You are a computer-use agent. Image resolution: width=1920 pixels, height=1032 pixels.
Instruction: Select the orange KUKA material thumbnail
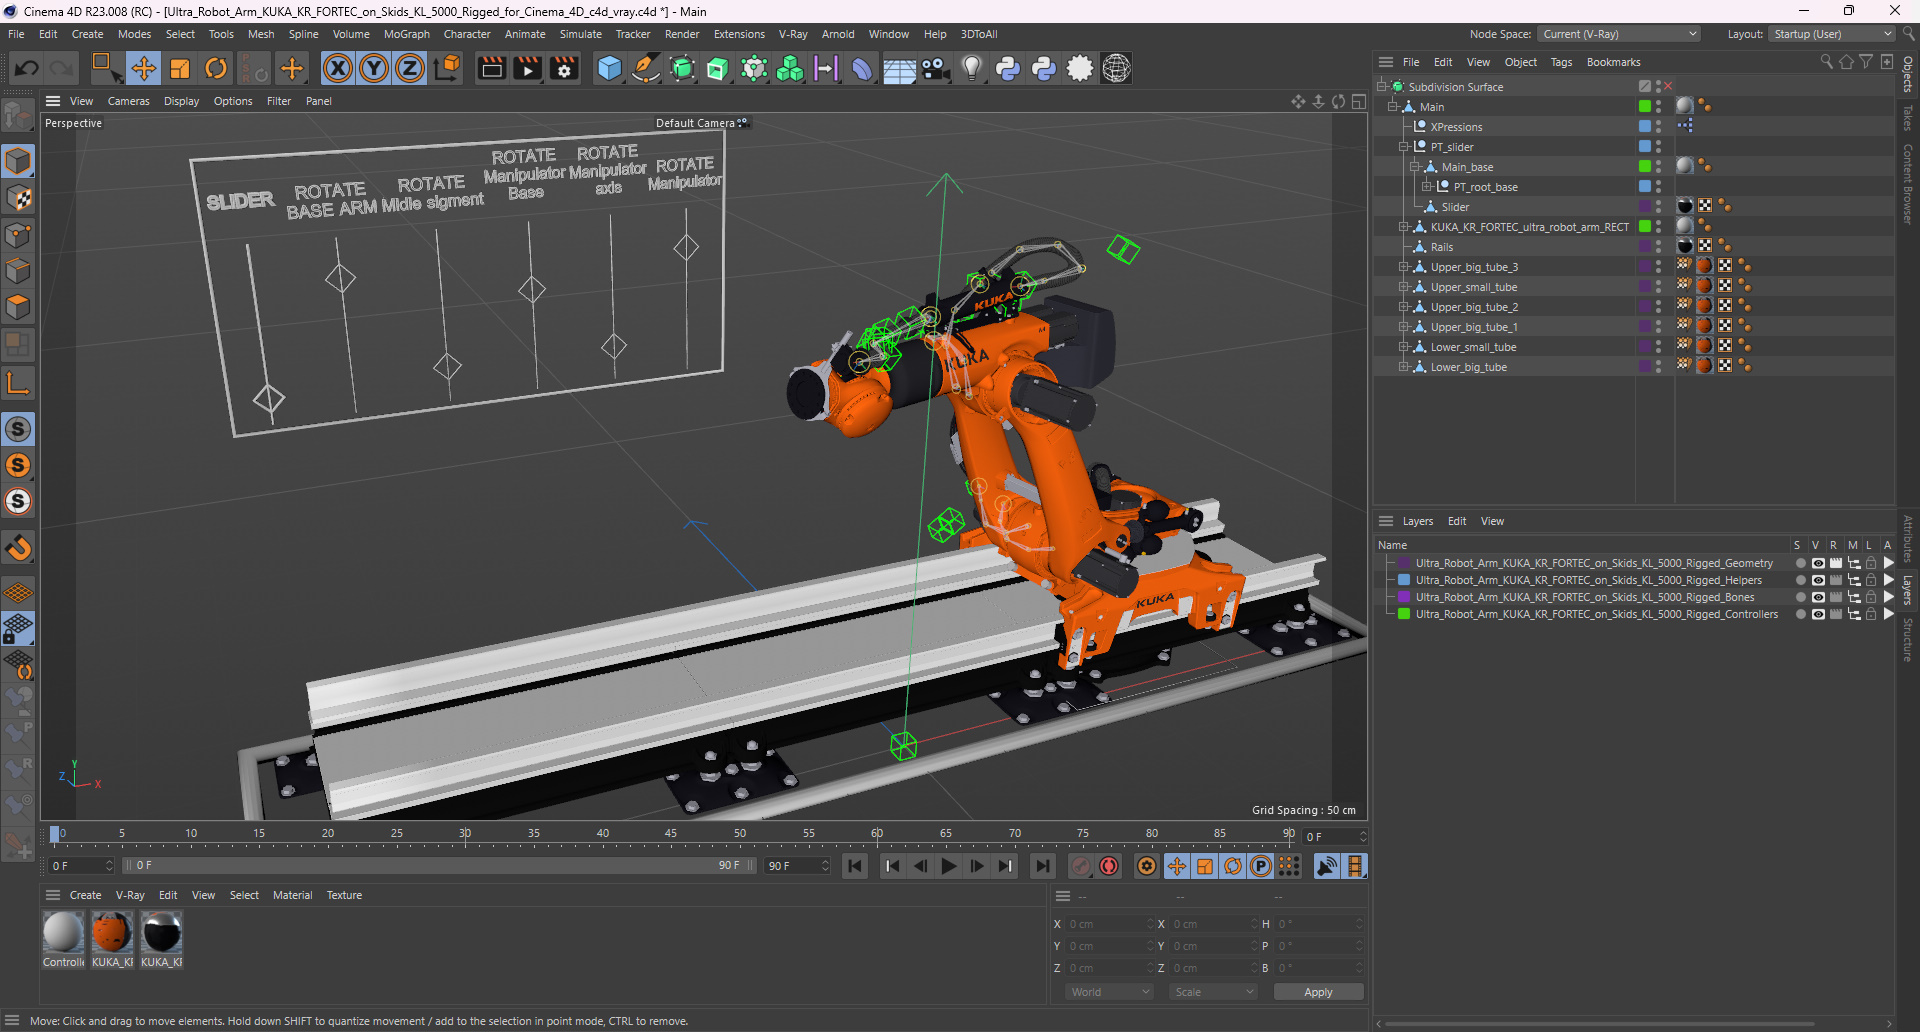coord(112,933)
